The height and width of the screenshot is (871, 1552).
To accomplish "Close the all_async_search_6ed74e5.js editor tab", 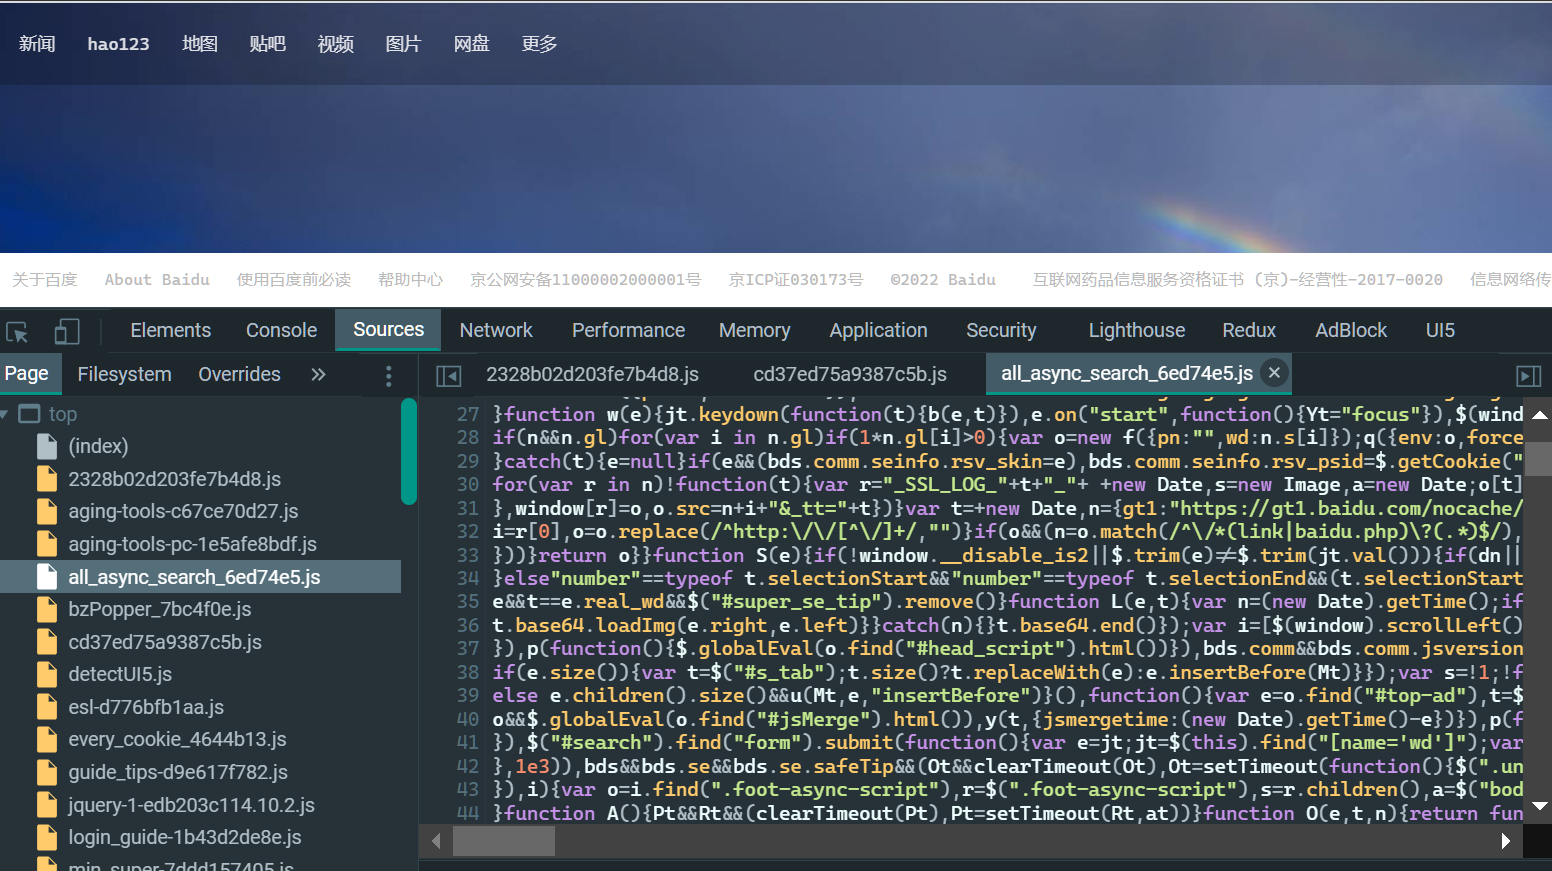I will coord(1274,372).
